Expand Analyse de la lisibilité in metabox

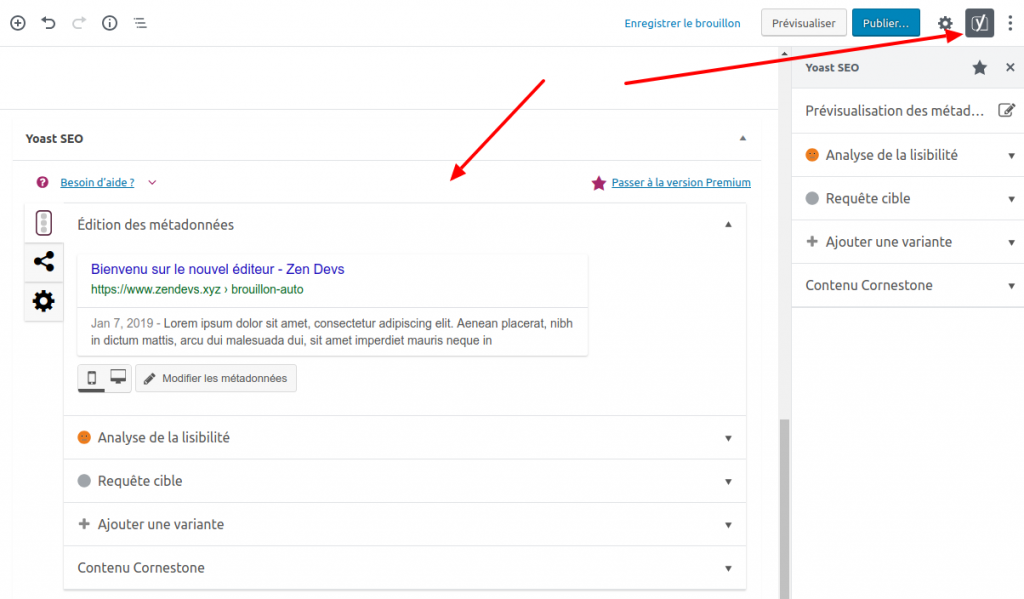coord(405,438)
